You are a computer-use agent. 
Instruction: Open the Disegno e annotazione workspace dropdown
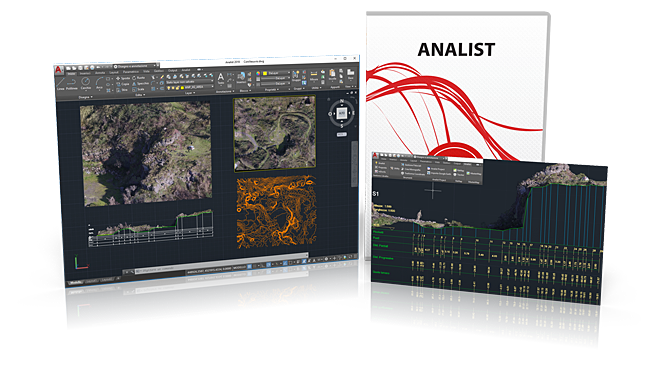[135, 66]
